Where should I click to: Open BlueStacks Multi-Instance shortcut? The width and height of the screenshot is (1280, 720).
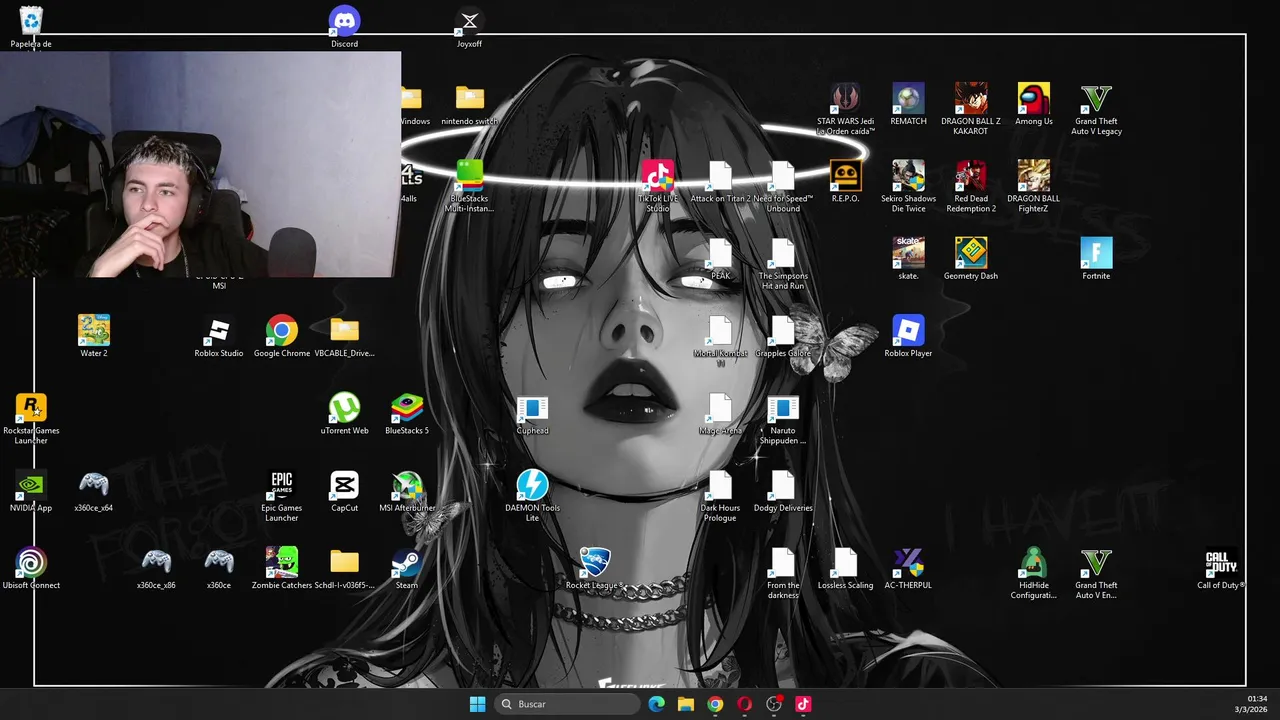pyautogui.click(x=469, y=187)
